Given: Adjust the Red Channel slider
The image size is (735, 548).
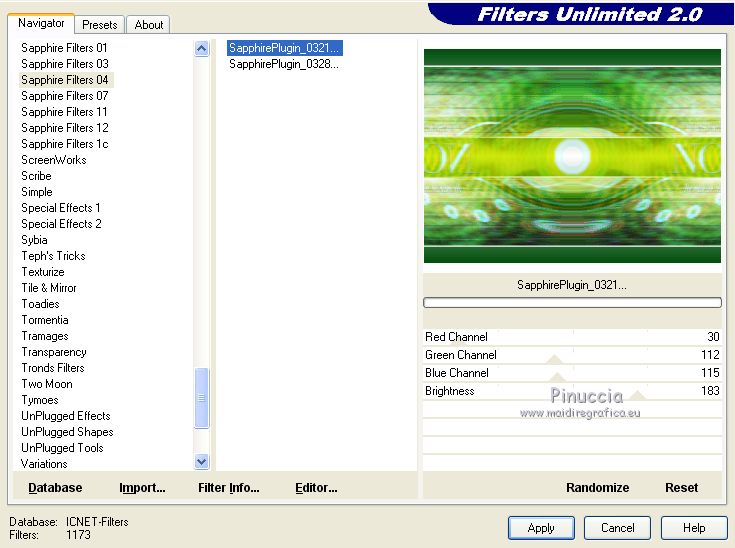Looking at the screenshot, I should [x=572, y=337].
